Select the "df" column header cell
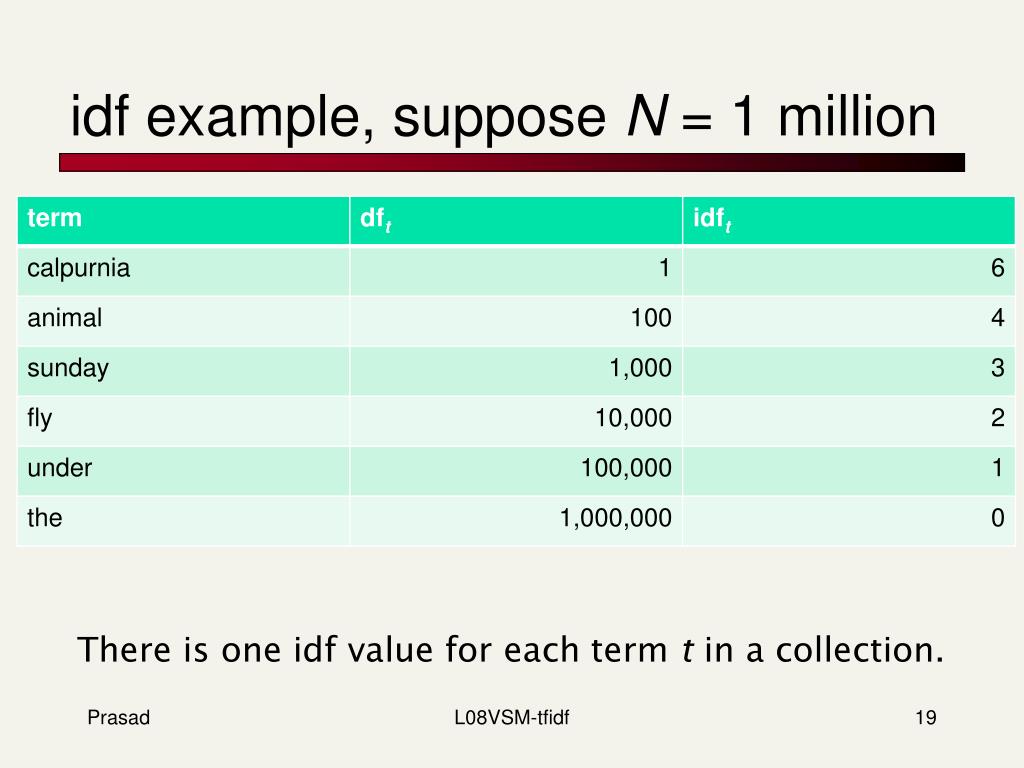Viewport: 1024px width, 768px height. (x=516, y=220)
